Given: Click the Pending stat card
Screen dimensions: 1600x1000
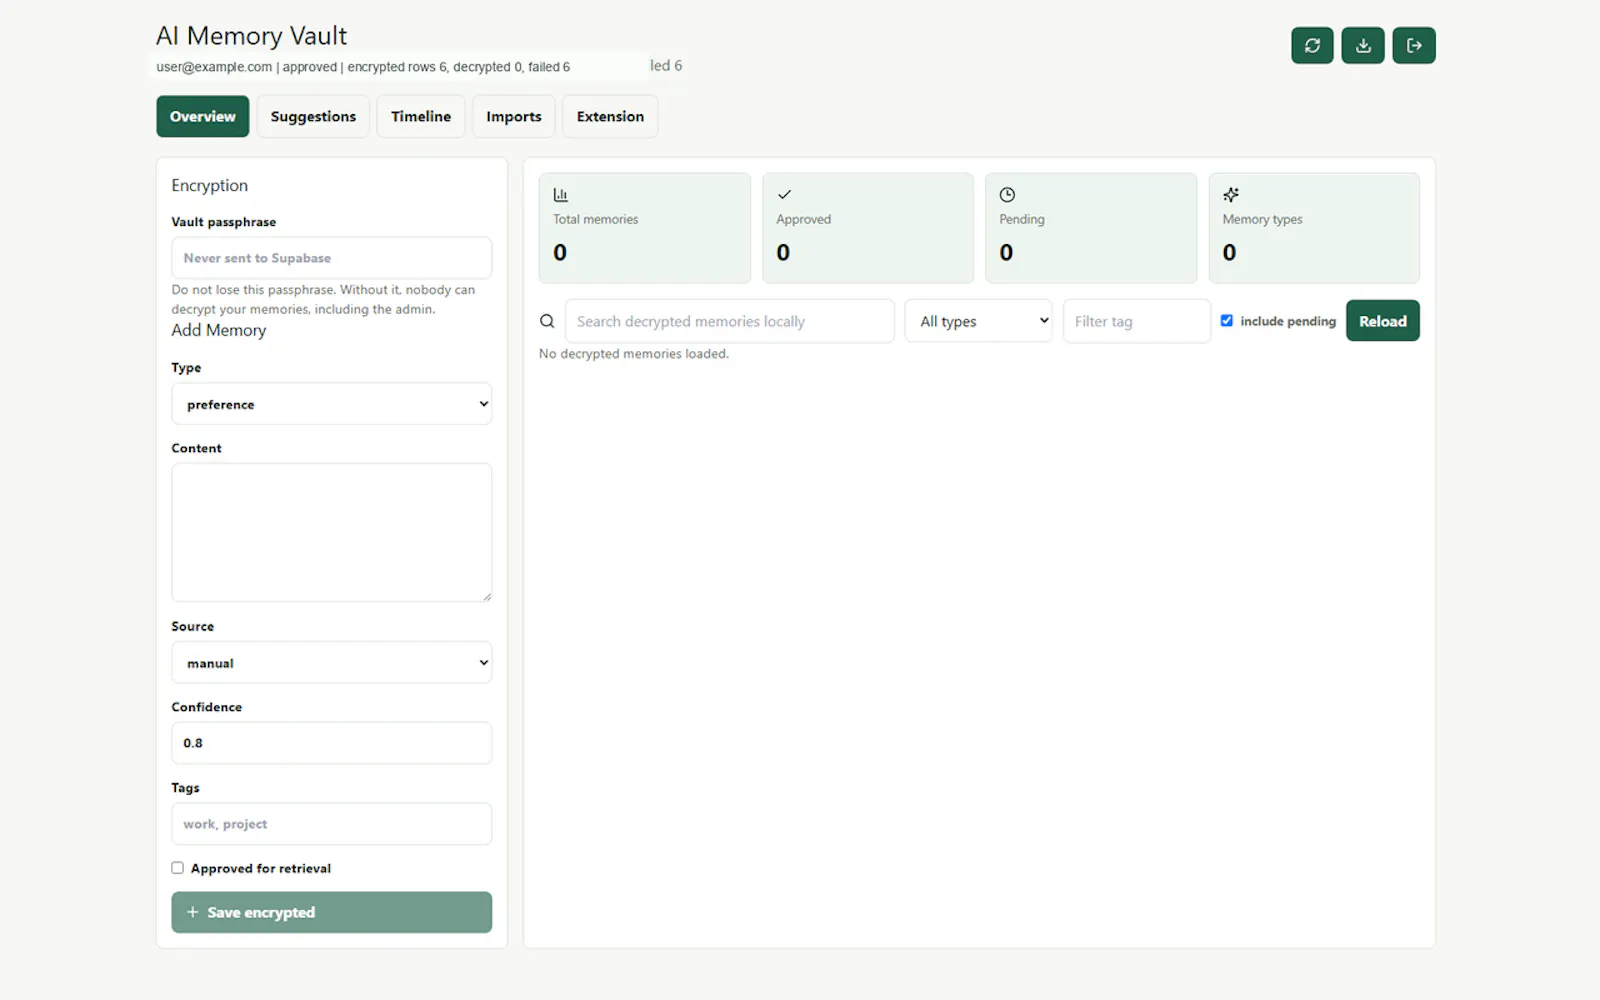Looking at the screenshot, I should point(1091,228).
